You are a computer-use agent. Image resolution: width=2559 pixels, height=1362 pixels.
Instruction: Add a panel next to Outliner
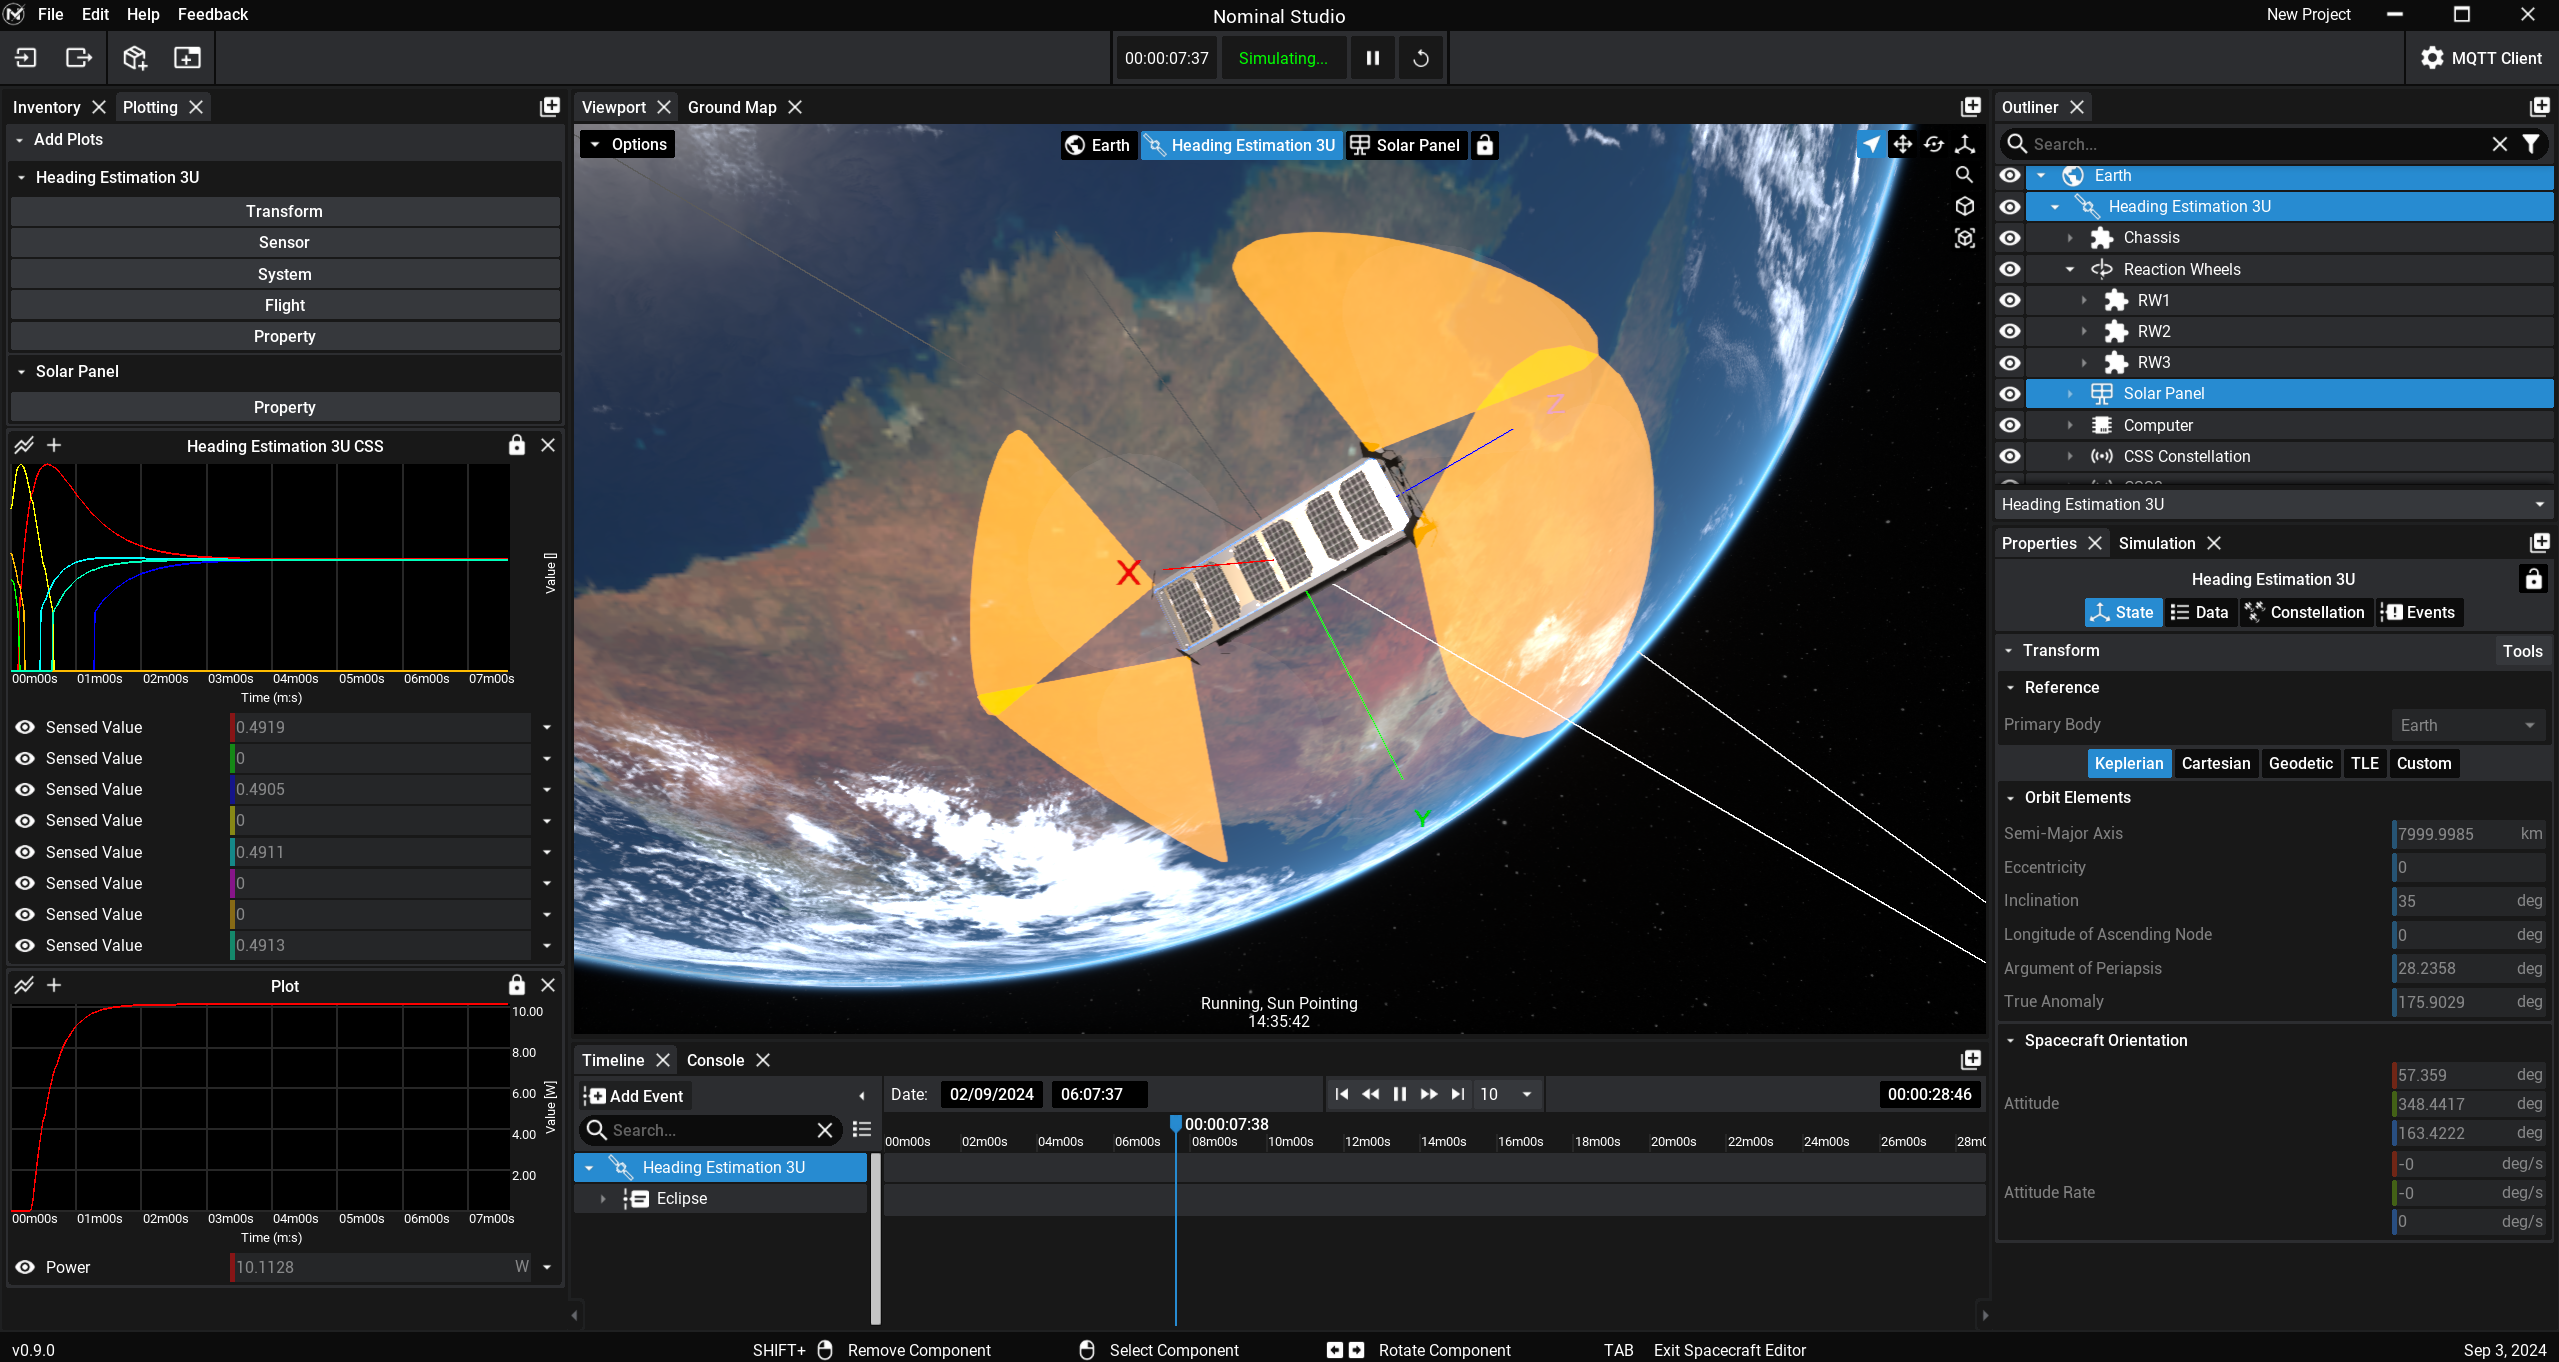tap(2539, 107)
